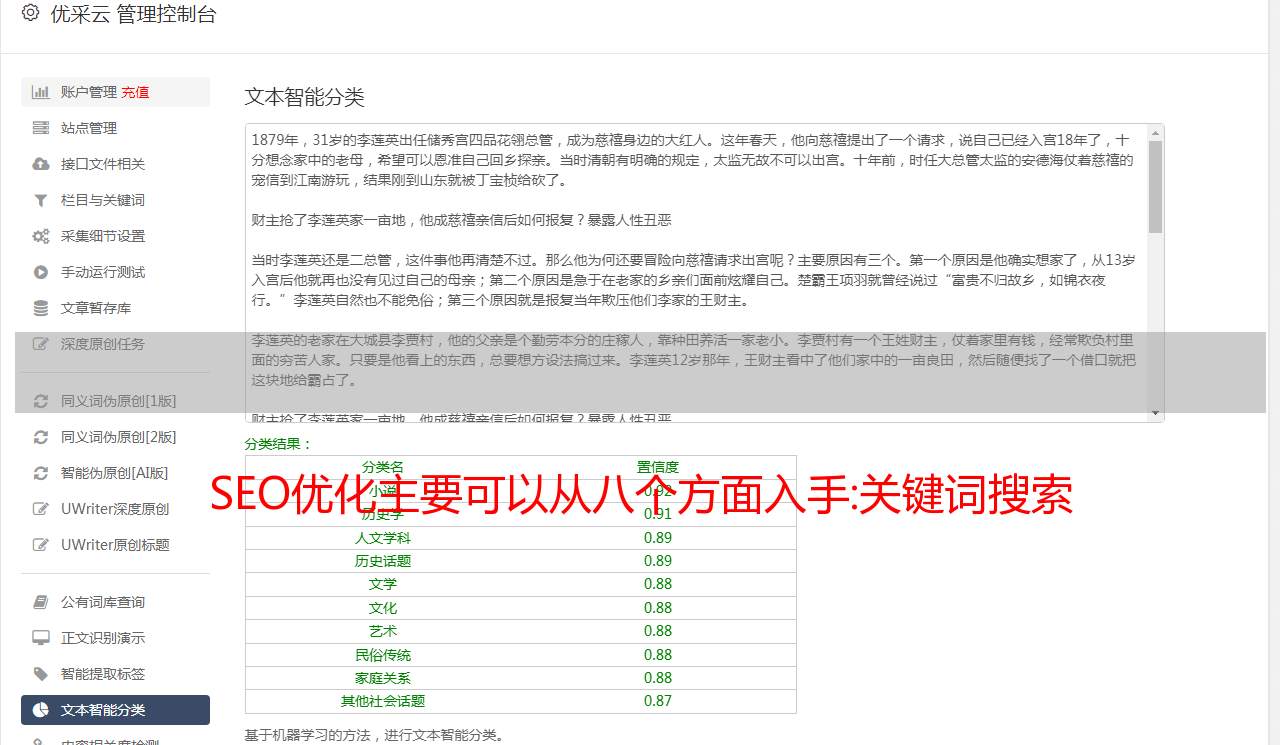This screenshot has width=1280, height=745.
Task: Click the monitor icon for 正文识别演示
Action: point(41,638)
